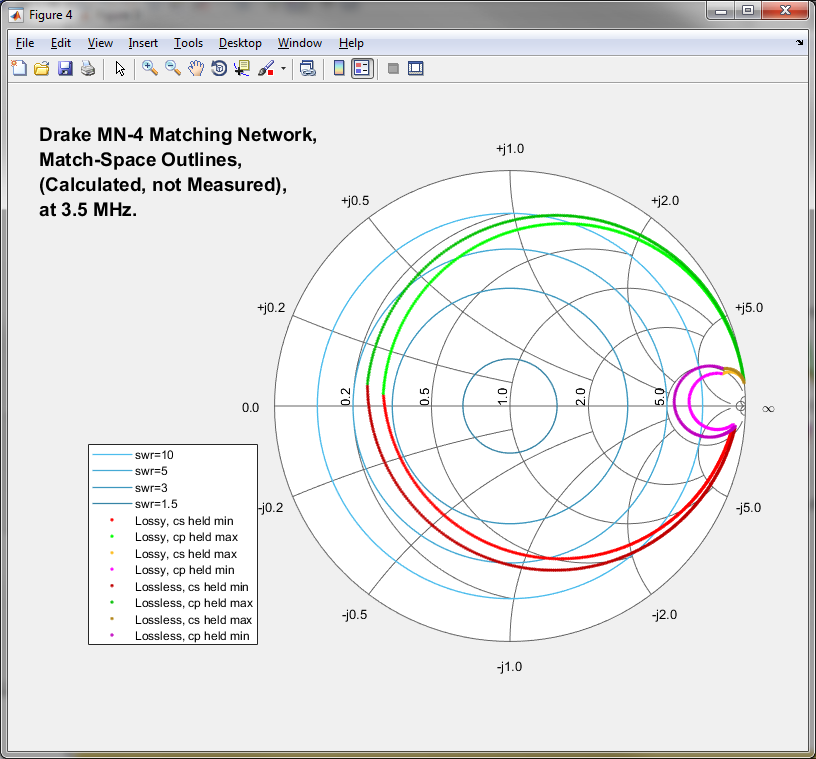This screenshot has height=759, width=816.
Task: Click the Link Plot icon
Action: point(308,68)
